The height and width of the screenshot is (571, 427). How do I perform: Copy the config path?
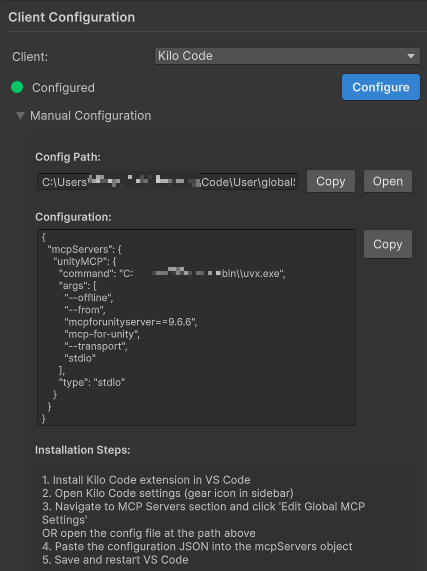[331, 181]
